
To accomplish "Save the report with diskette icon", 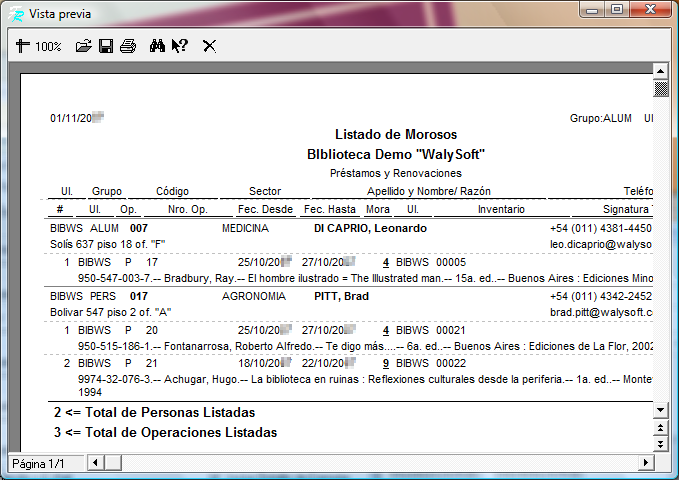I will (106, 46).
